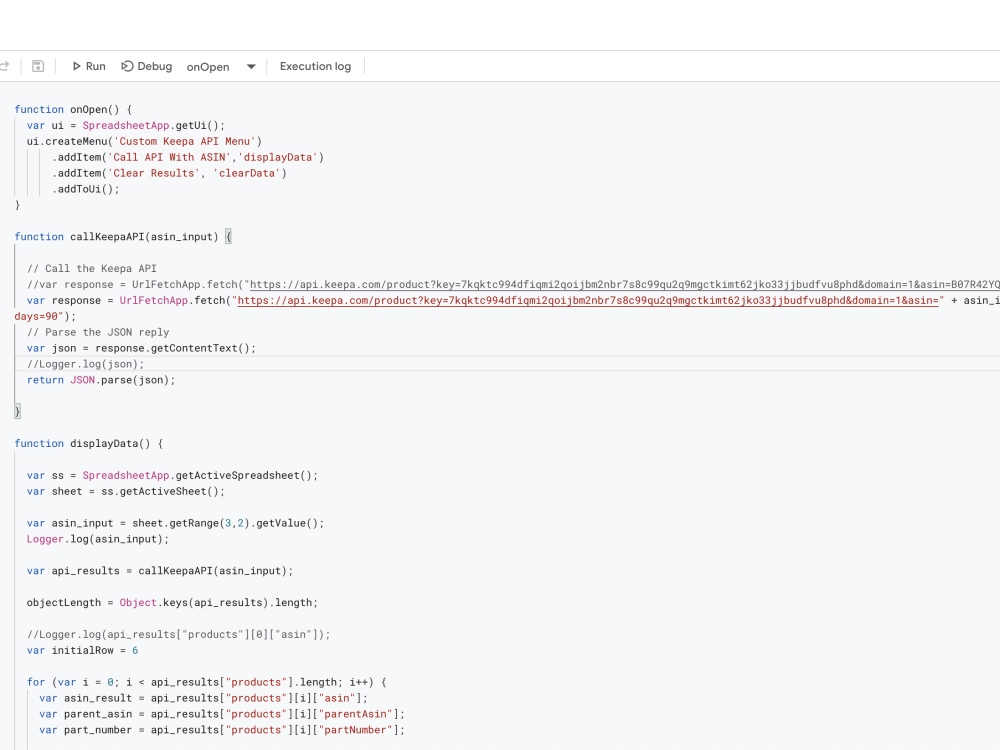
Task: Click the '// Parse the JSON reply' comment
Action: 98,332
